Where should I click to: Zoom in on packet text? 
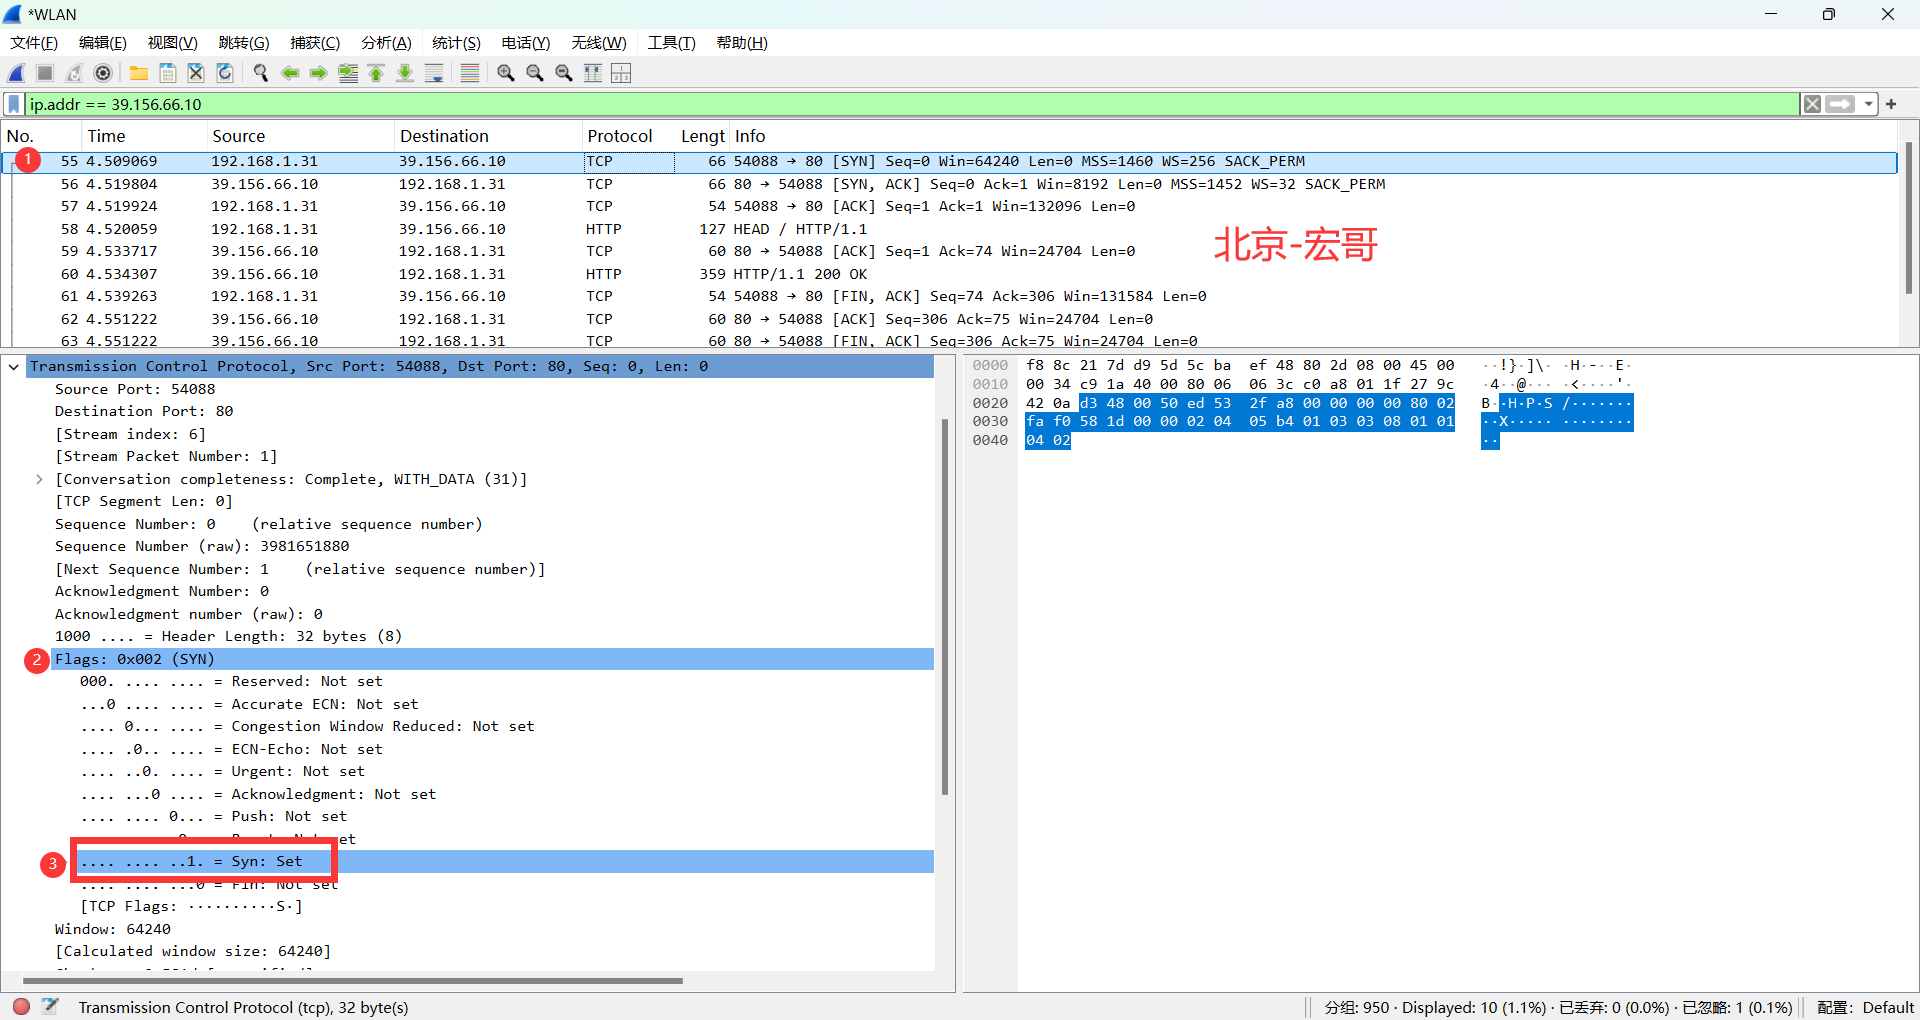pyautogui.click(x=506, y=73)
